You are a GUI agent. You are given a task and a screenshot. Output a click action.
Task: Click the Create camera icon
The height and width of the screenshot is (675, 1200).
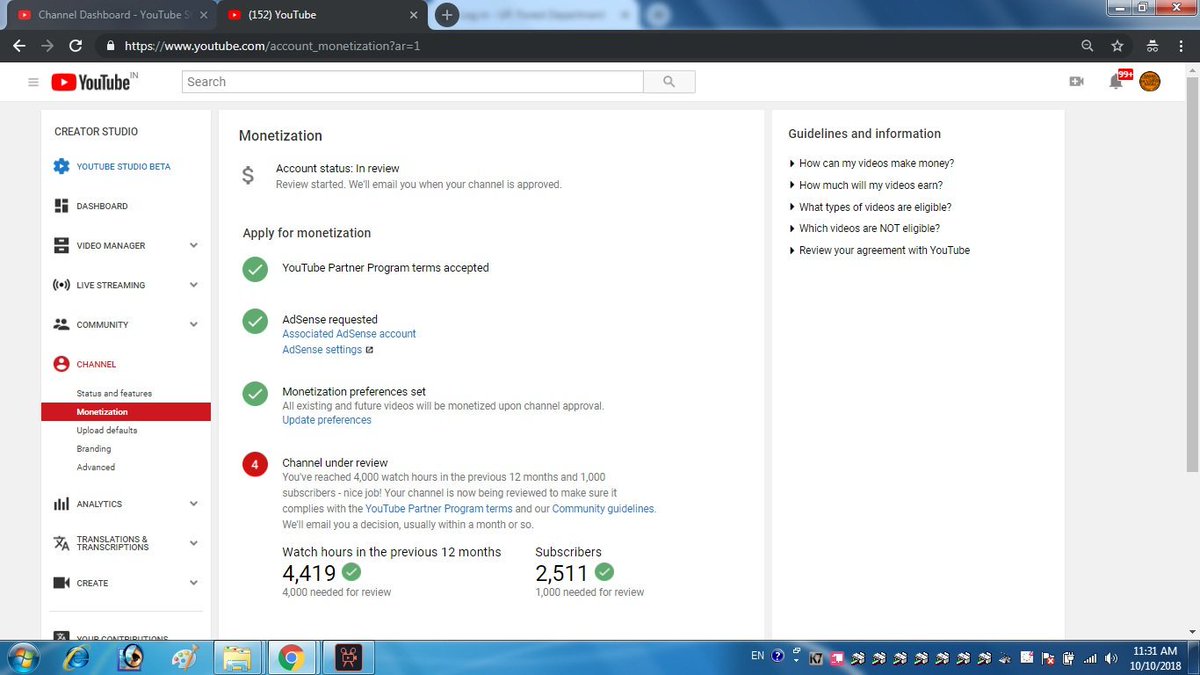coord(61,583)
